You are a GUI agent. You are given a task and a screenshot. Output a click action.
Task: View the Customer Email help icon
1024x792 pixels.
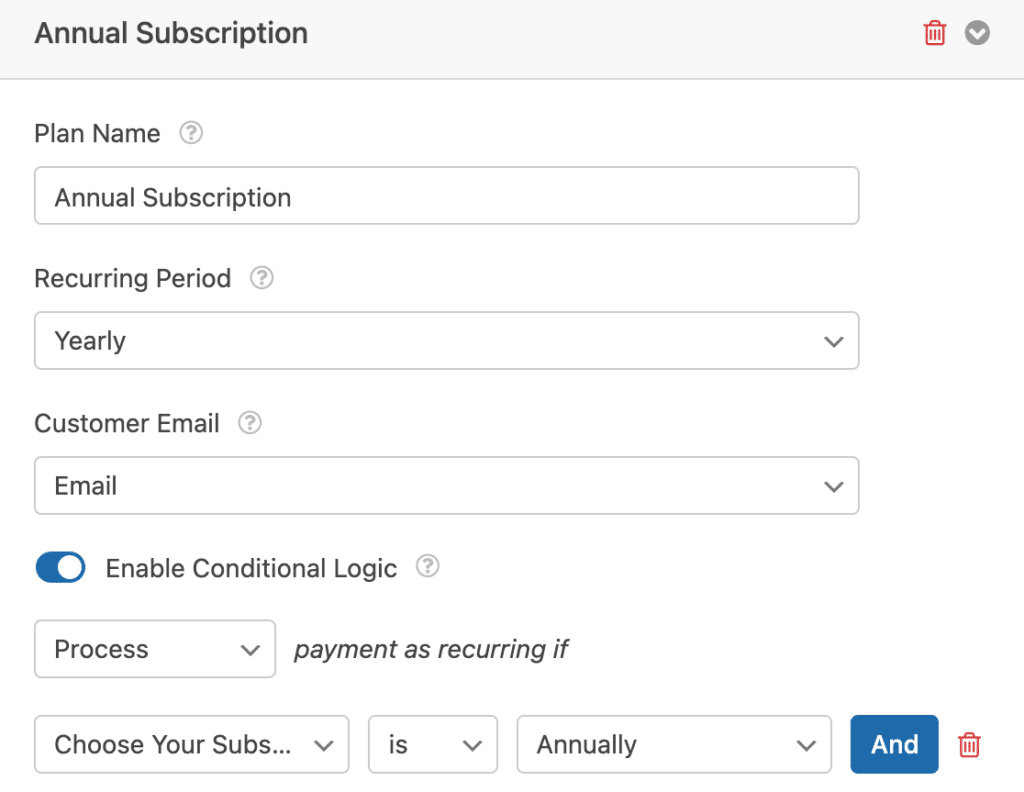coord(248,423)
